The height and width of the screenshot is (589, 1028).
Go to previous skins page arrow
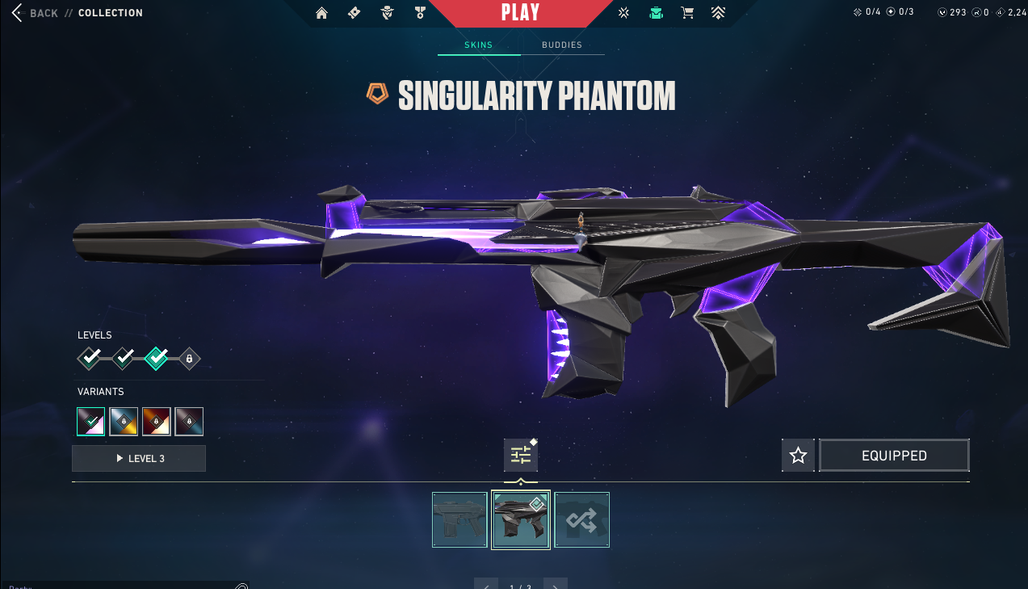pos(486,584)
